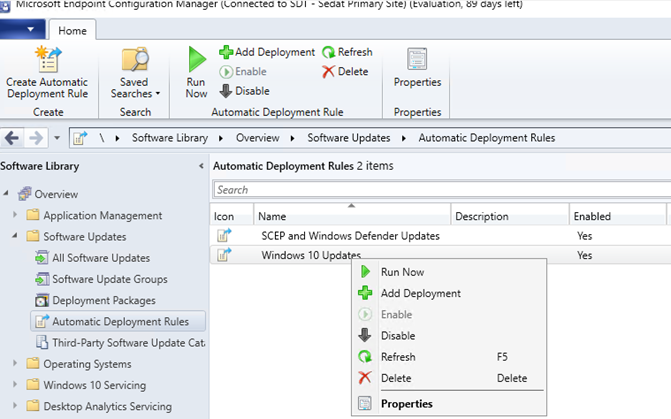Screen dimensions: 671x419
Task: Click Add Deployment in the ribbon
Action: point(267,52)
